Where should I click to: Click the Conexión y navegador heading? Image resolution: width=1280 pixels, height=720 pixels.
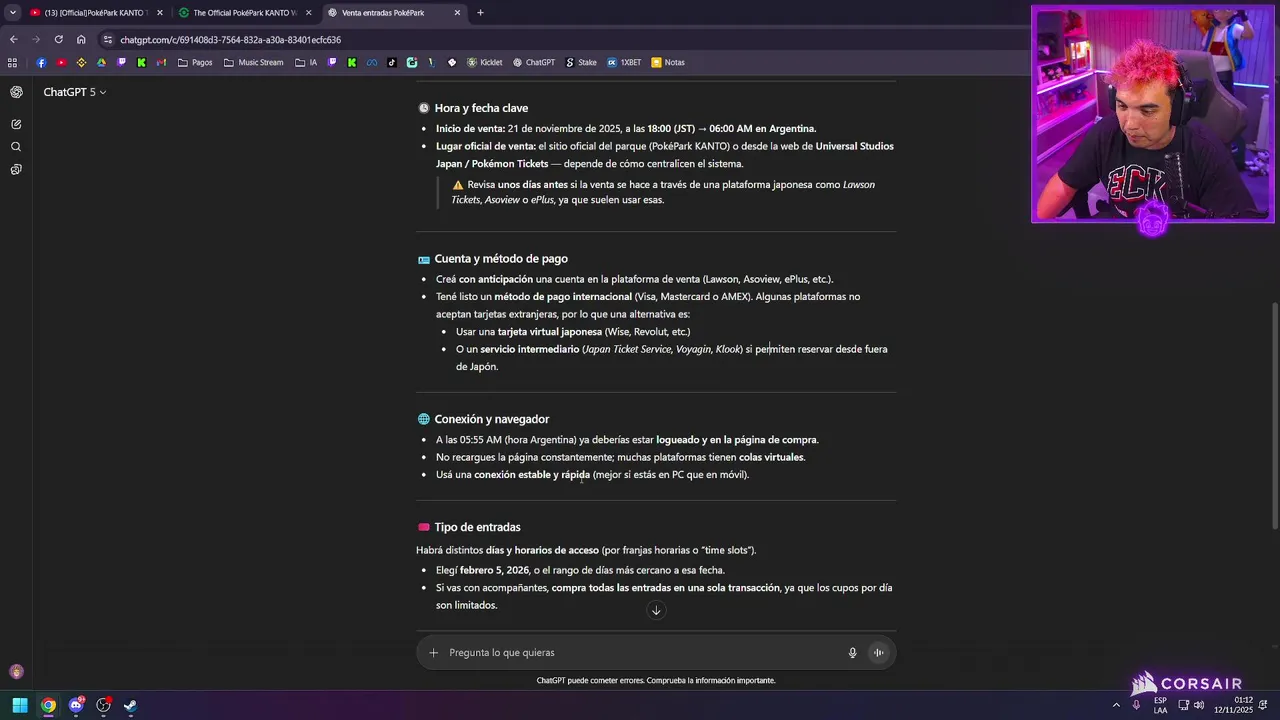click(x=492, y=419)
